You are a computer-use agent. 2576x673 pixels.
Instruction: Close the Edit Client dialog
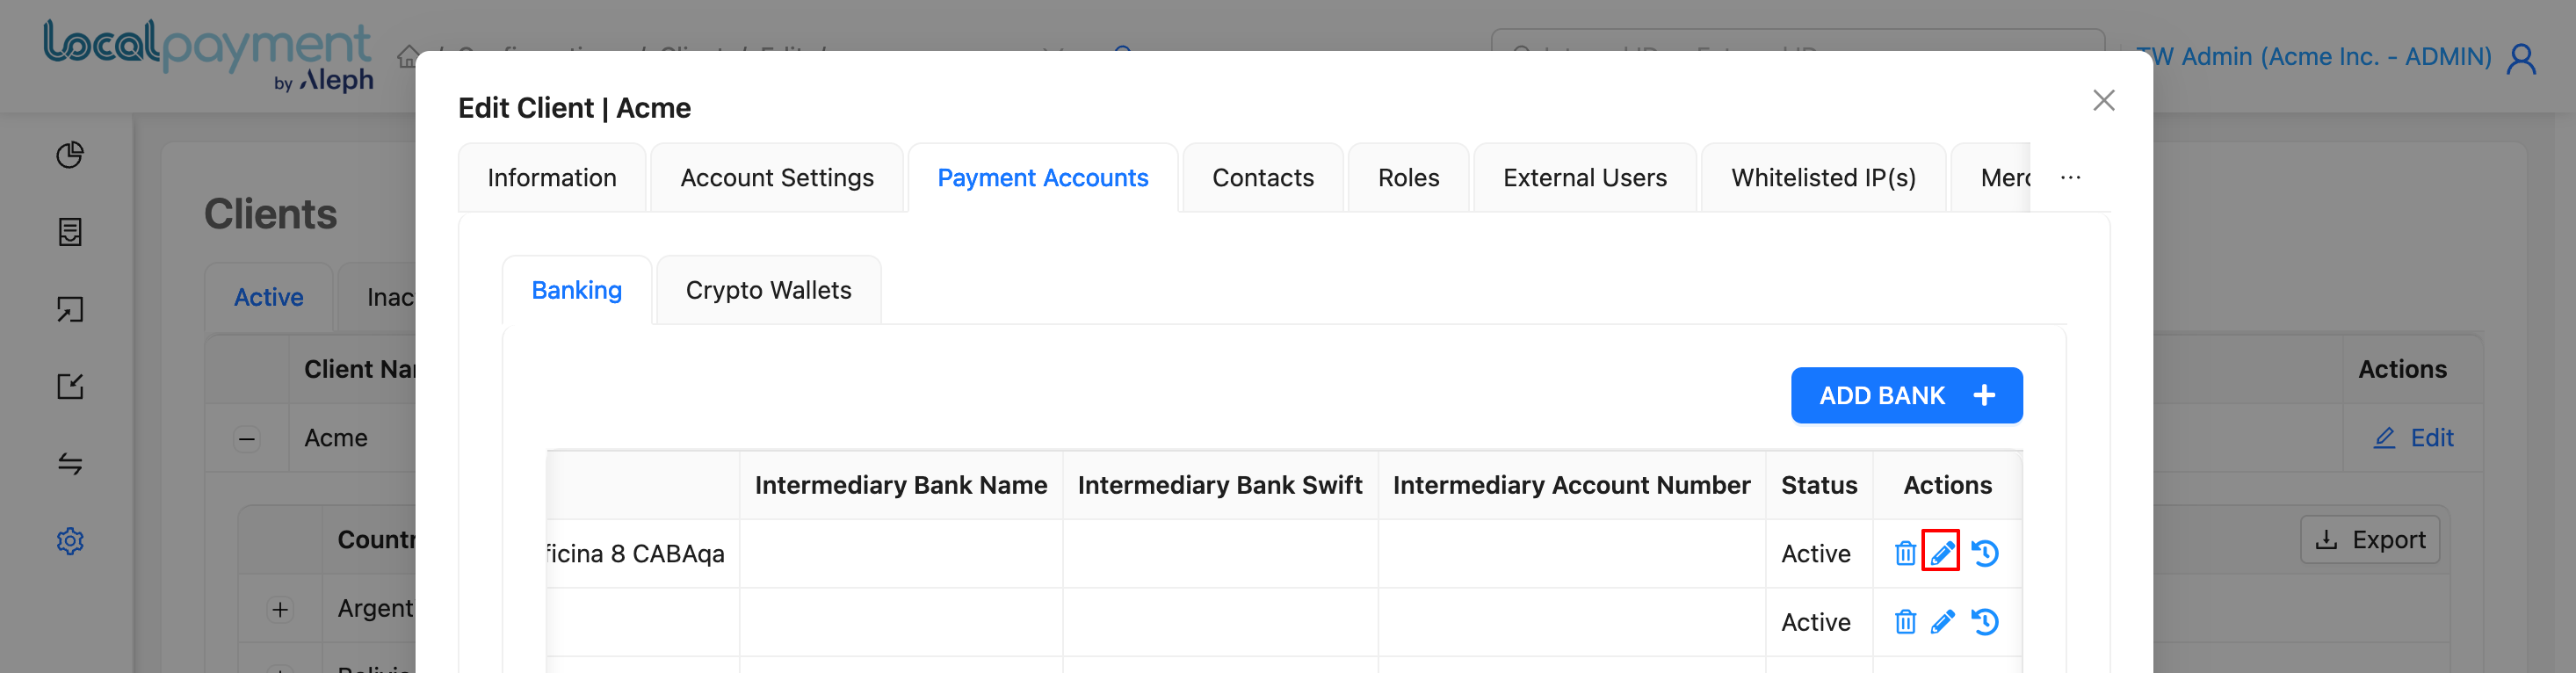(2104, 100)
